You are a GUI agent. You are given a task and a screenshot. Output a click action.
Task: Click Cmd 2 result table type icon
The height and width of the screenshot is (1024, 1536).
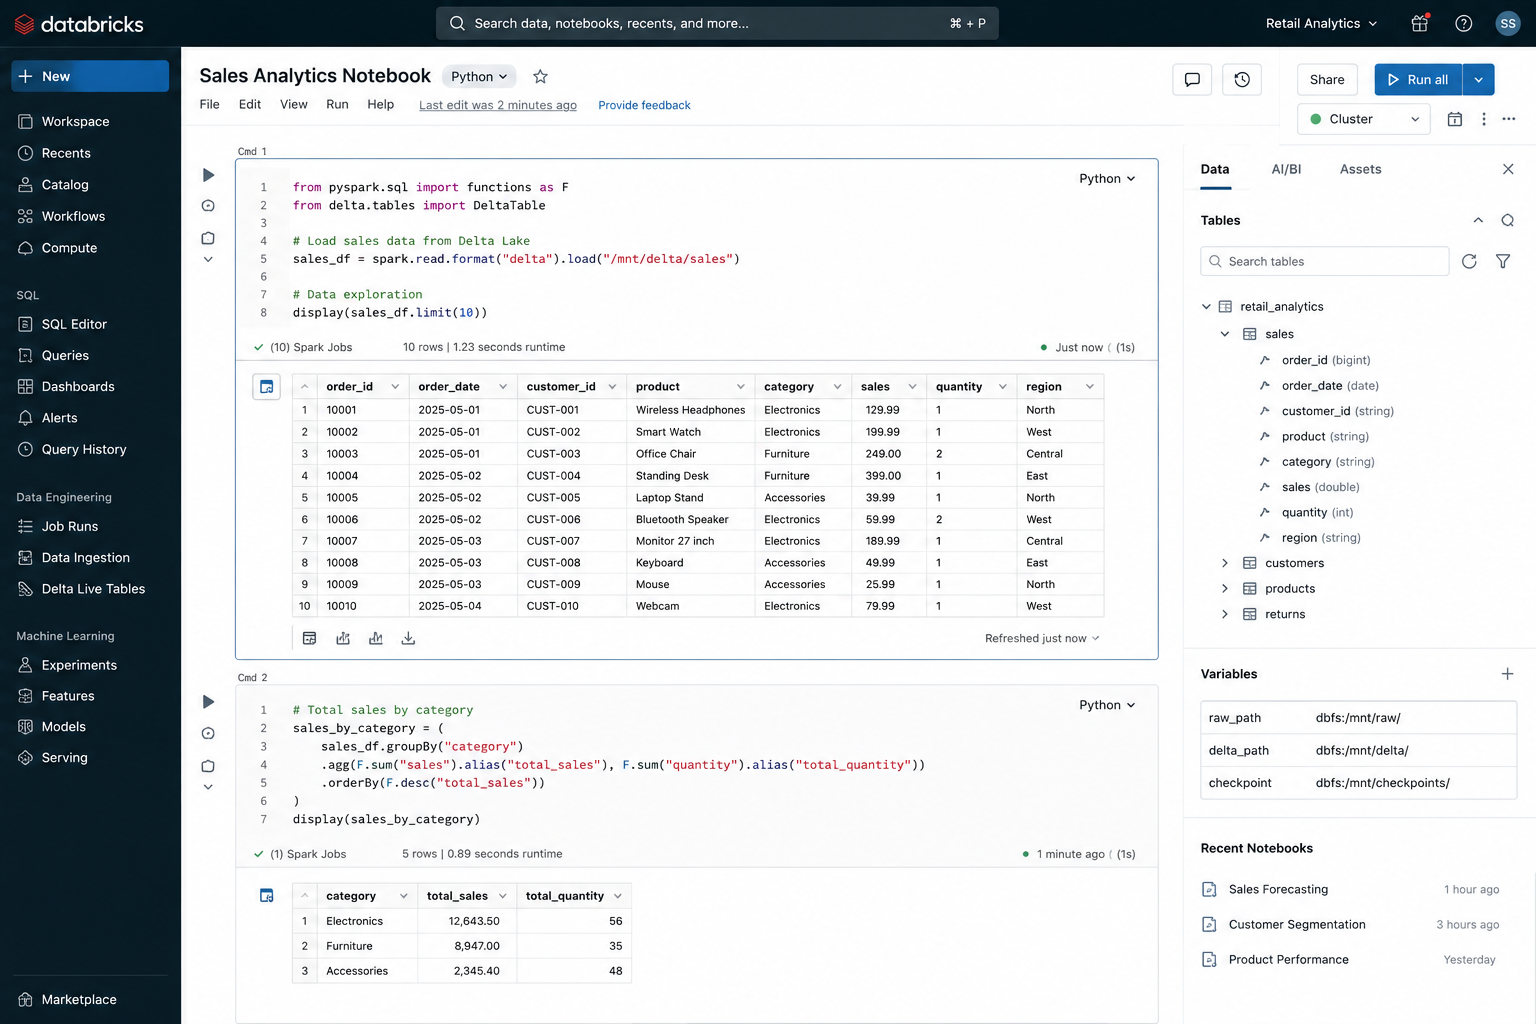[x=267, y=896]
